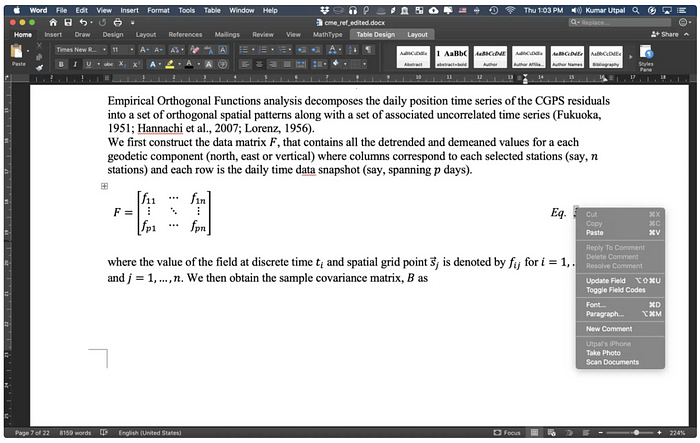Viewport: 700px width, 443px height.
Task: Save the document with the floppy disk icon
Action: [68, 22]
